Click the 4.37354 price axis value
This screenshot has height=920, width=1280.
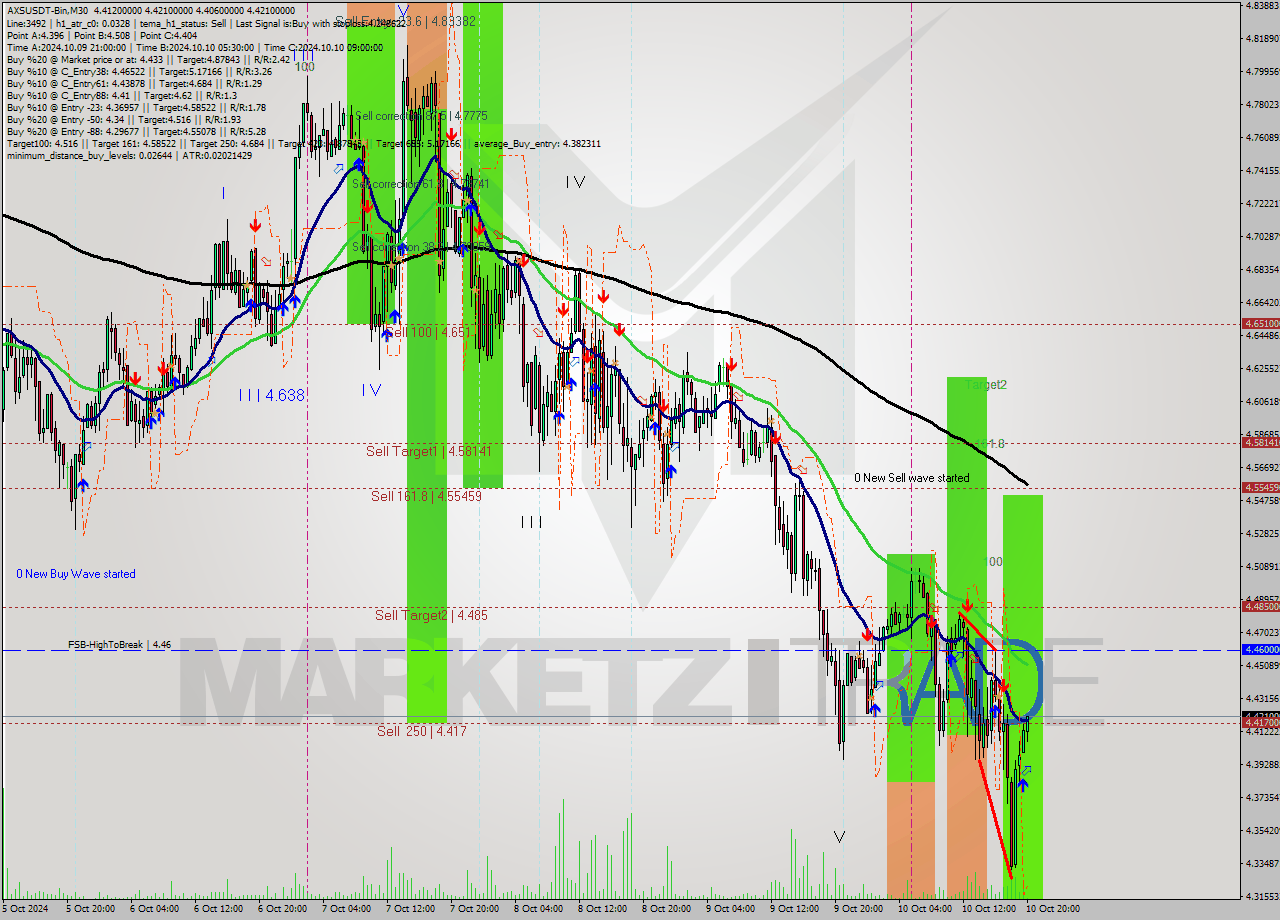(1263, 797)
